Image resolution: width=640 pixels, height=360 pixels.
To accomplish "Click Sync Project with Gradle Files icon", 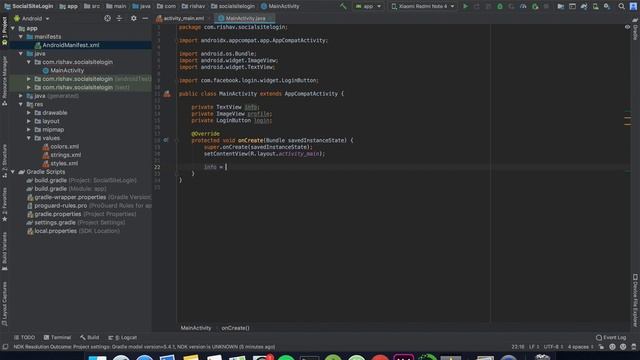I will coord(584,6).
